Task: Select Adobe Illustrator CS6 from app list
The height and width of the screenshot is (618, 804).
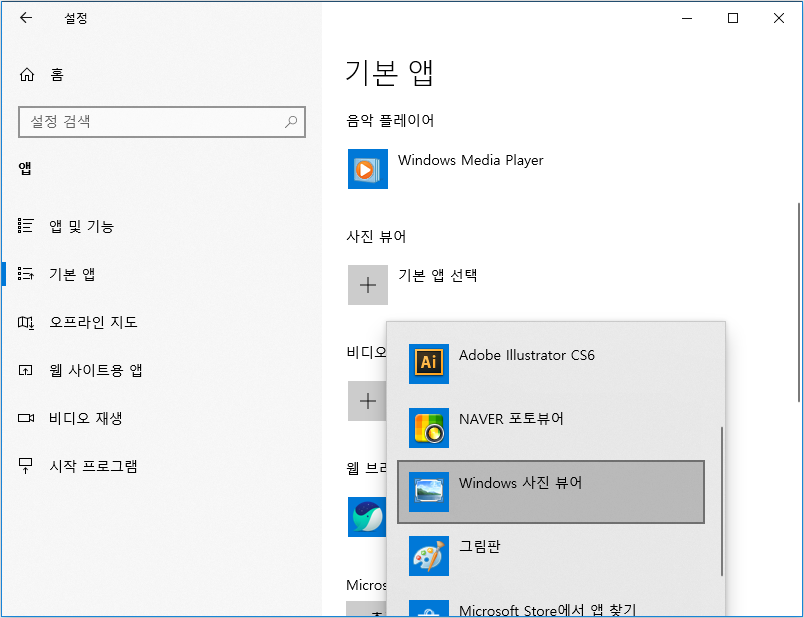Action: [551, 364]
